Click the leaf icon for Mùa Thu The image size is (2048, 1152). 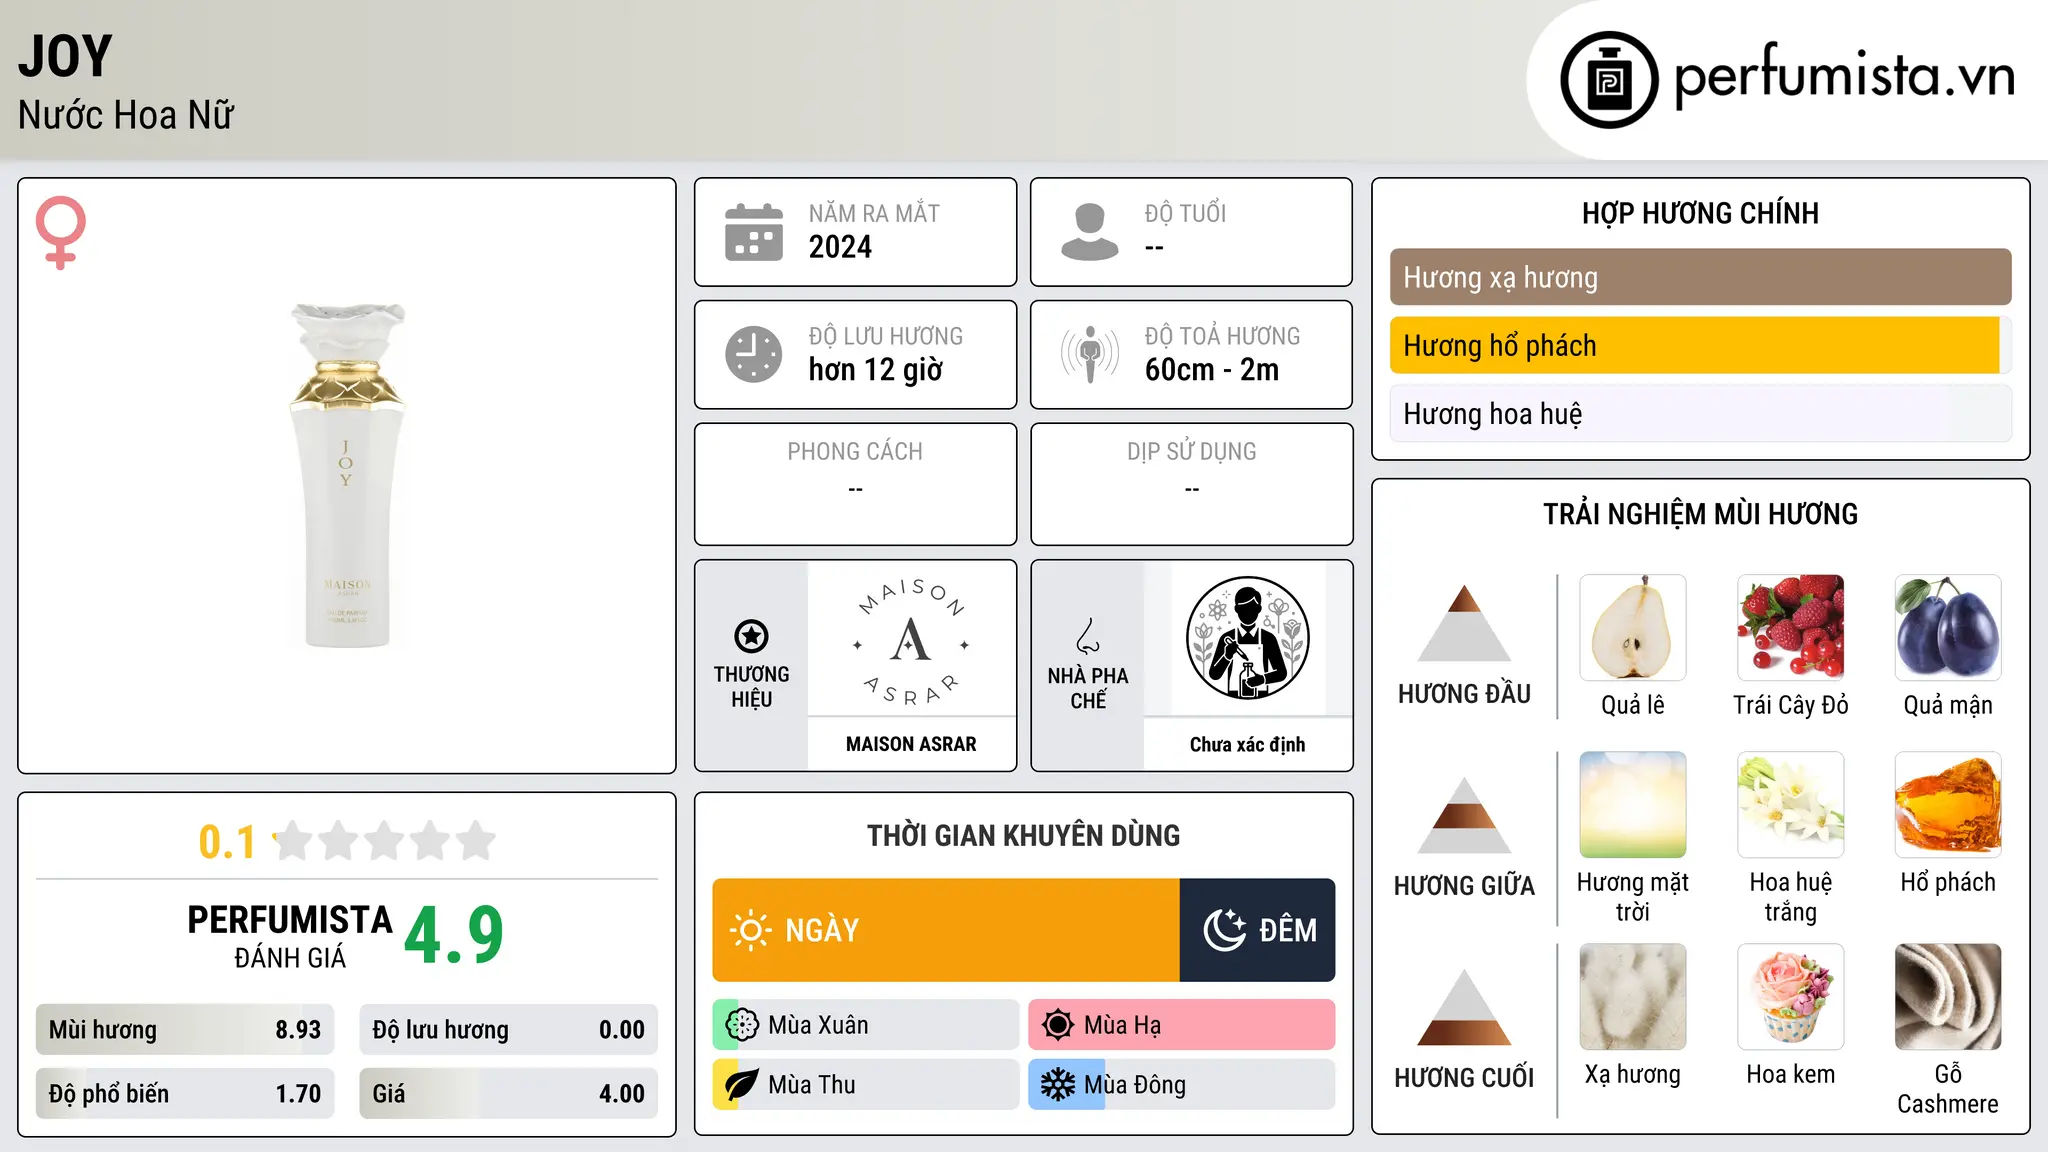coord(742,1085)
